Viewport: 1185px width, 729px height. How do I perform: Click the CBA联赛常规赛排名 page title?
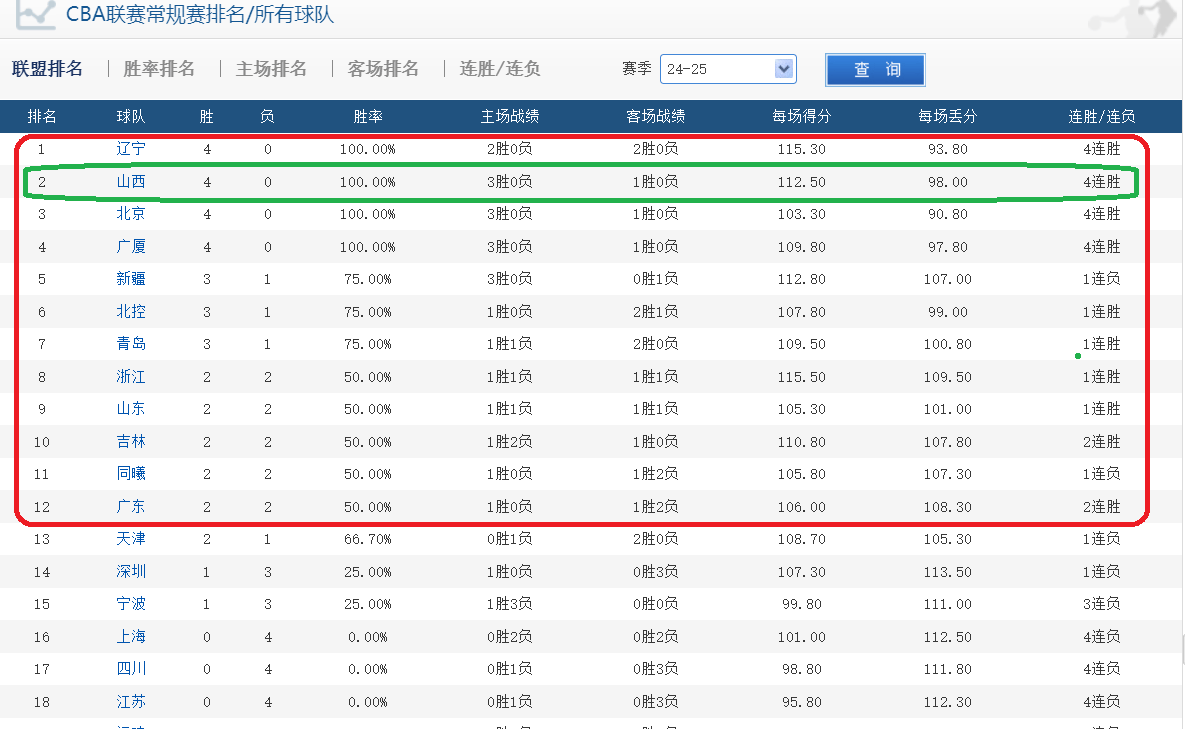[200, 14]
